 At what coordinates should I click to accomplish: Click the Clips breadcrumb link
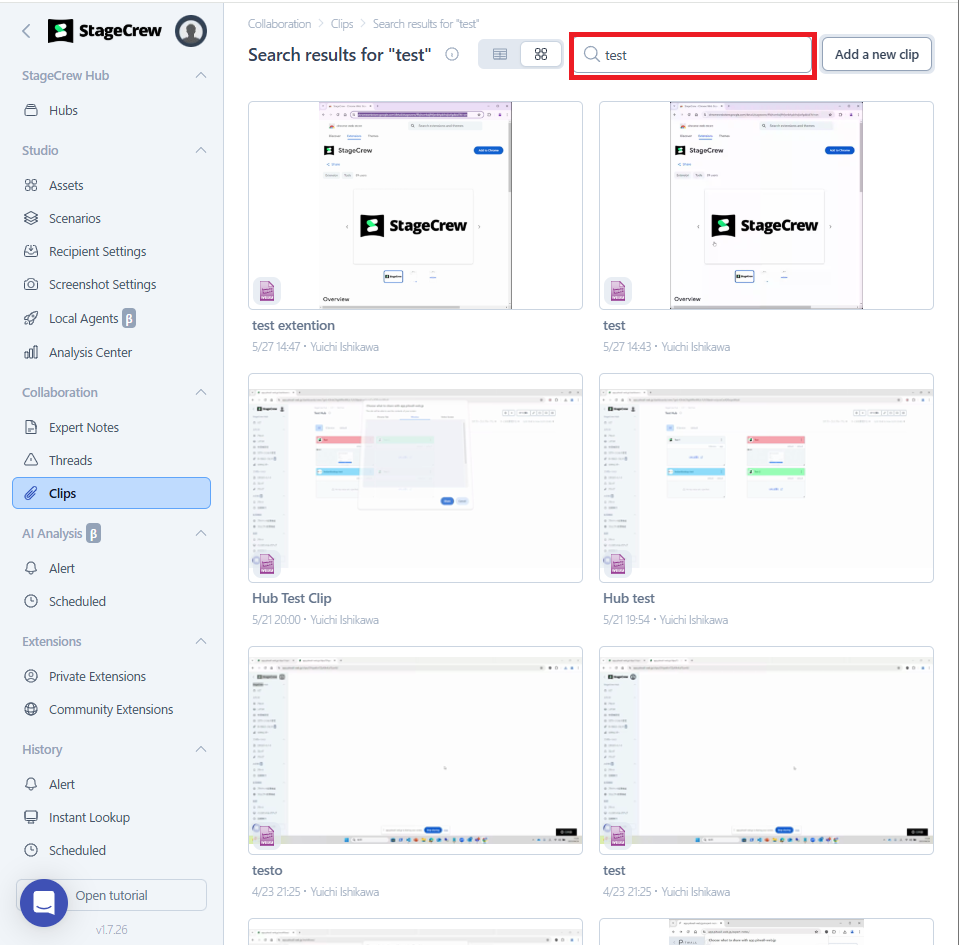pos(341,23)
